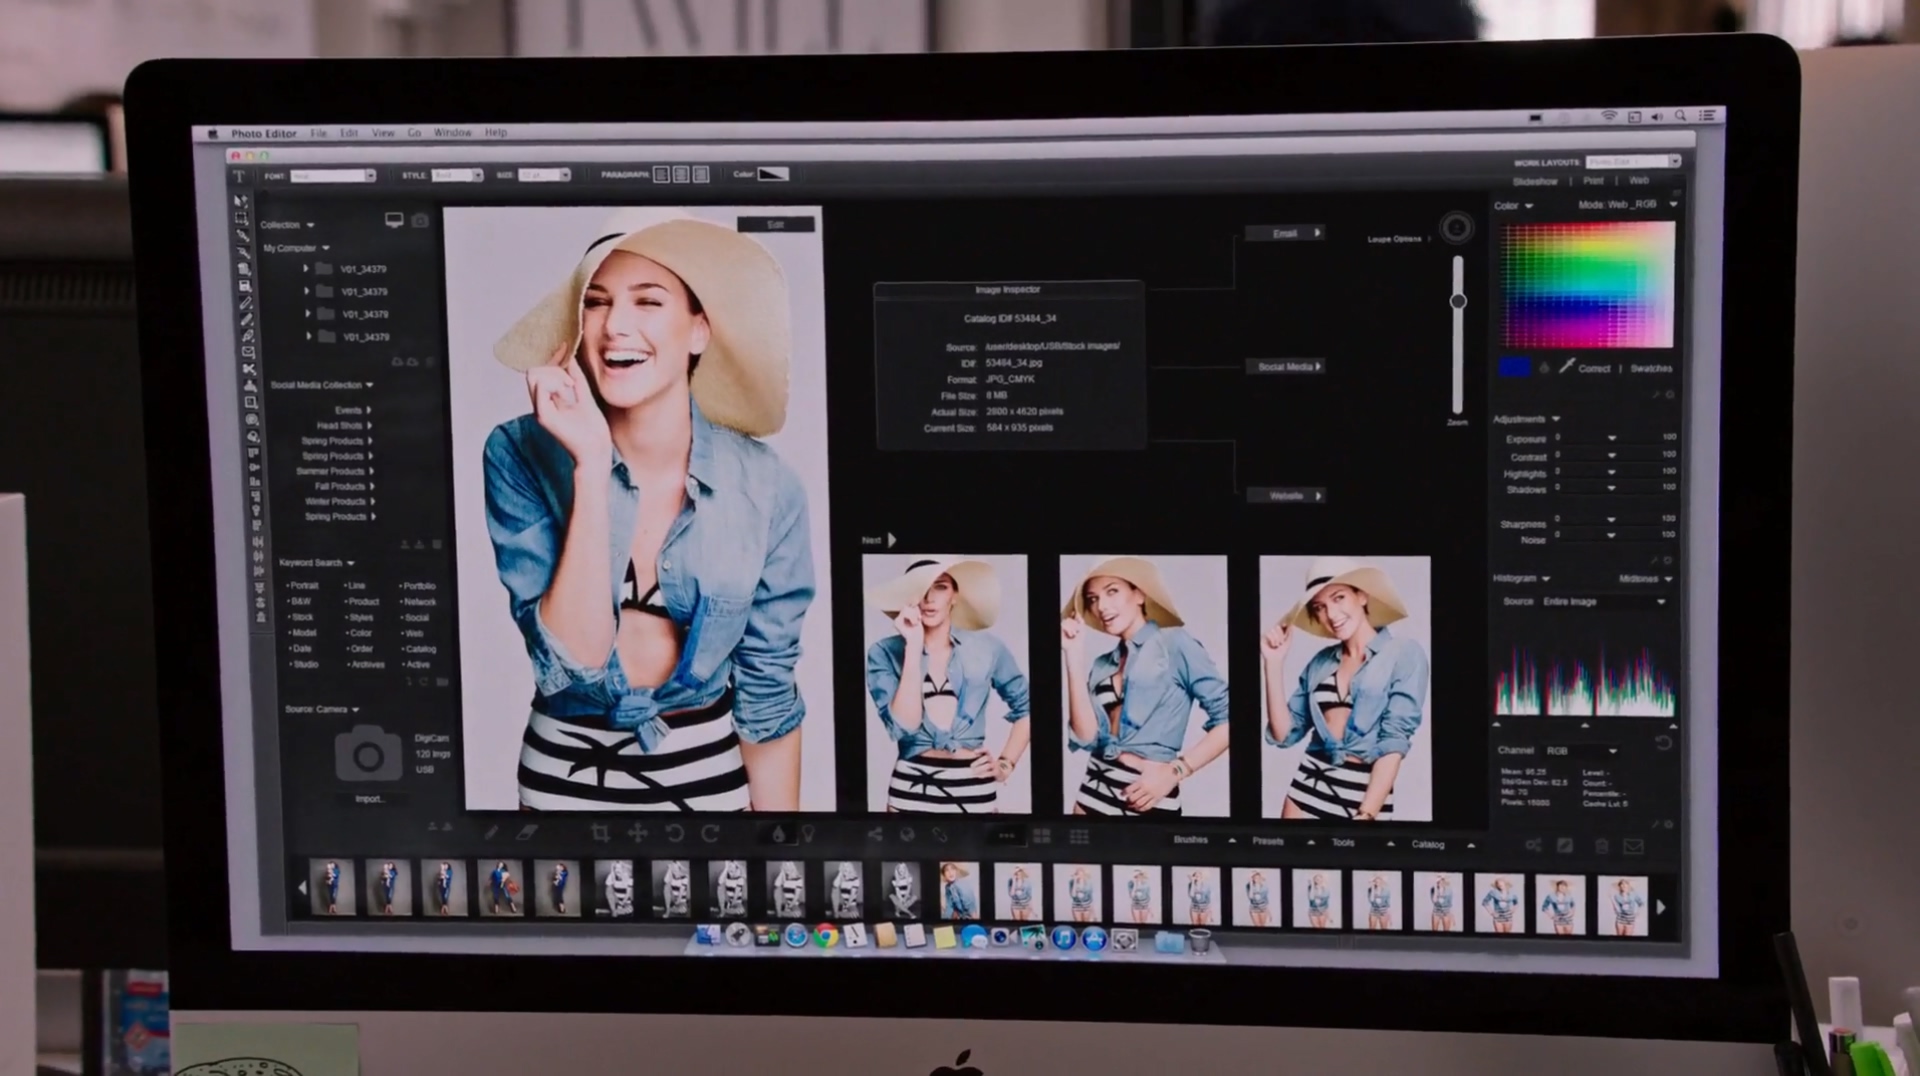Click the Edit button on the photo

point(775,225)
